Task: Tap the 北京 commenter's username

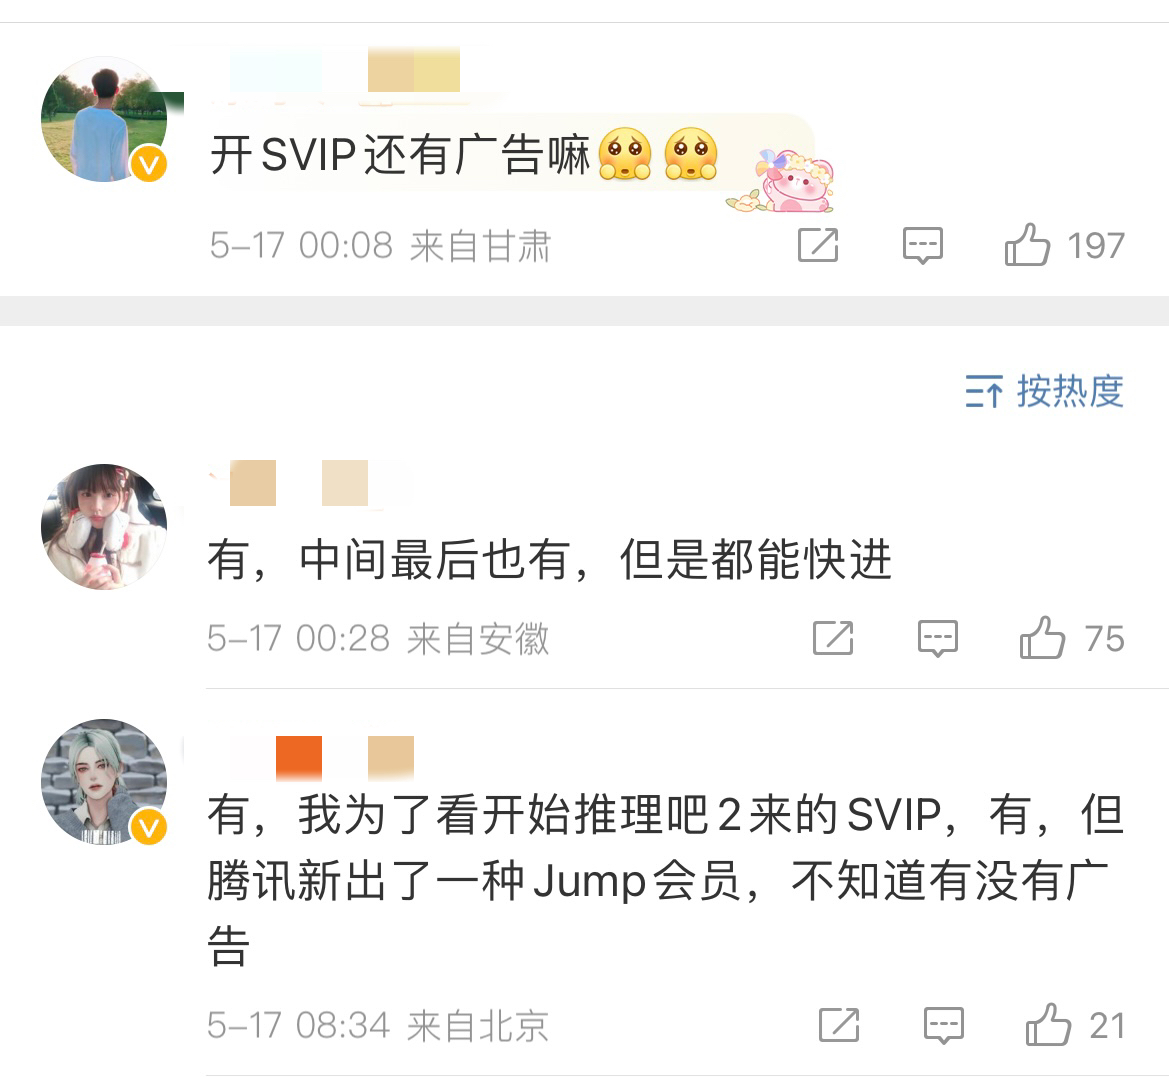Action: pyautogui.click(x=312, y=759)
